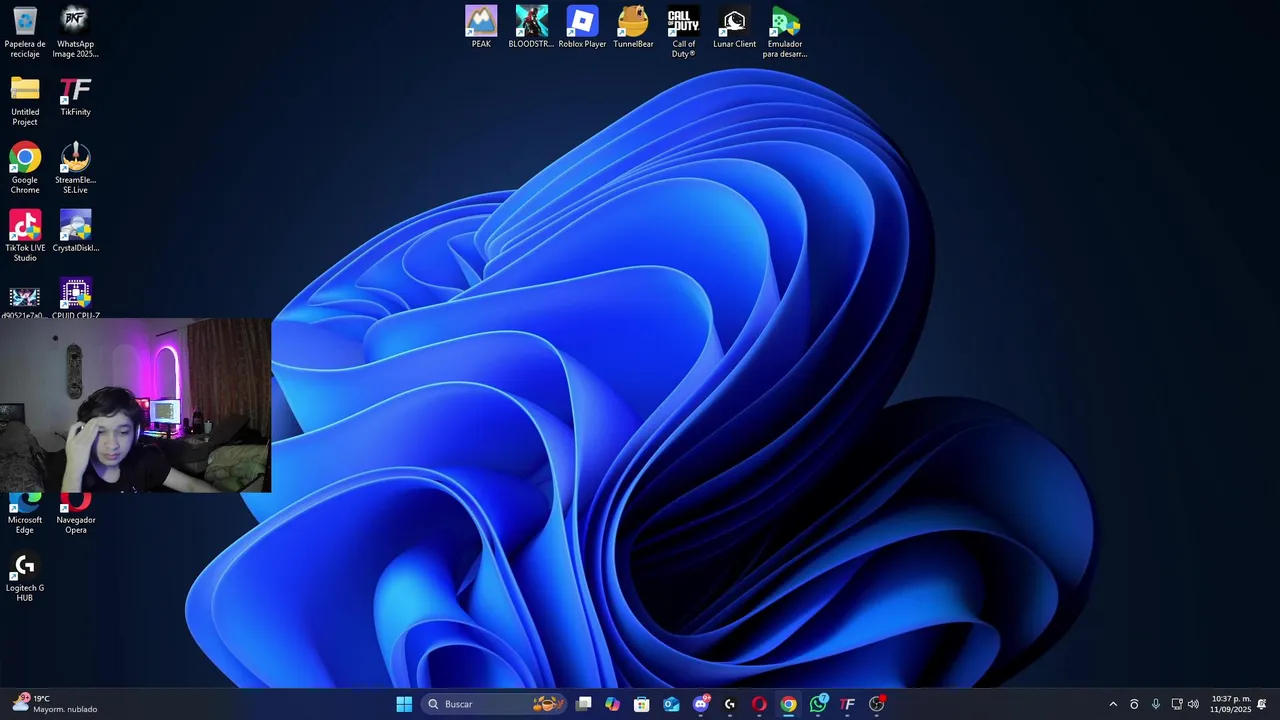Open the Papelera de reciclaje desktop icon
1280x720 pixels.
tap(25, 32)
